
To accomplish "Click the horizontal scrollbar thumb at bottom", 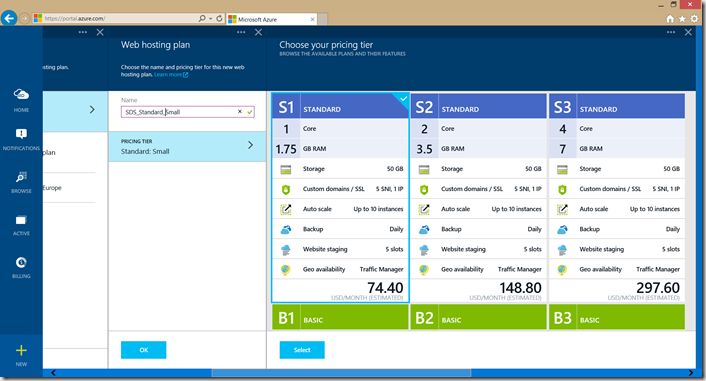I will (342, 373).
